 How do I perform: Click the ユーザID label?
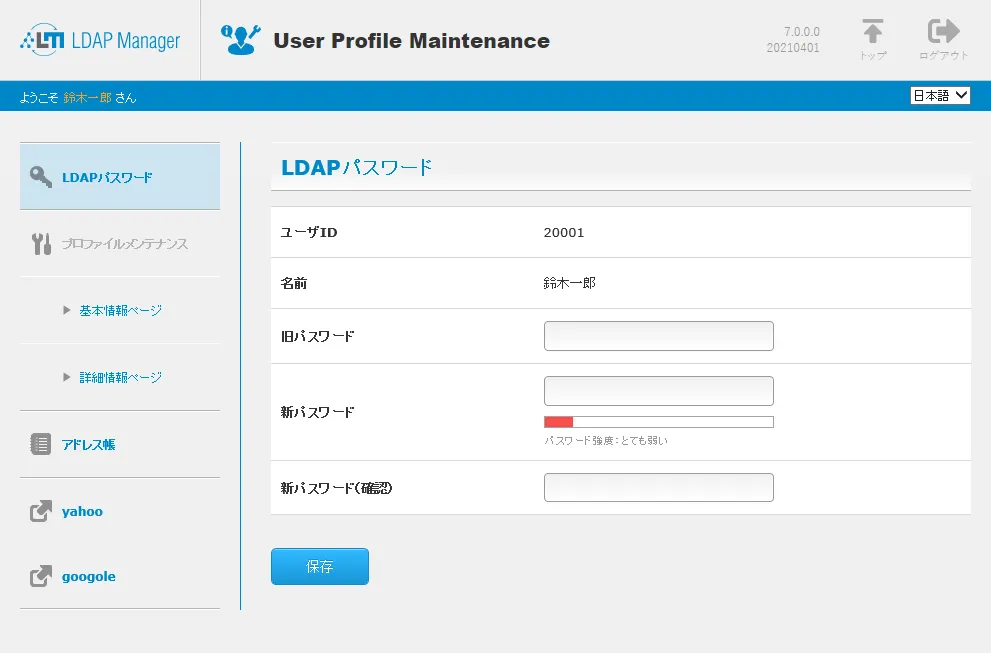[x=309, y=233]
